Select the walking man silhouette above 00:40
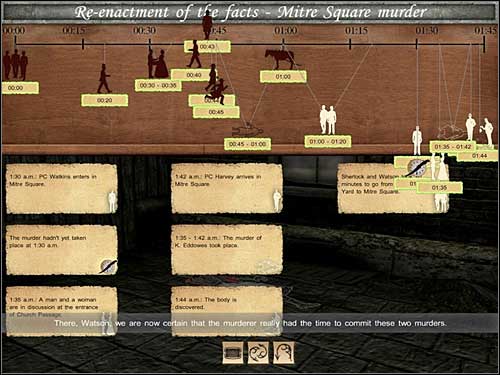The image size is (500, 375). click(x=194, y=55)
